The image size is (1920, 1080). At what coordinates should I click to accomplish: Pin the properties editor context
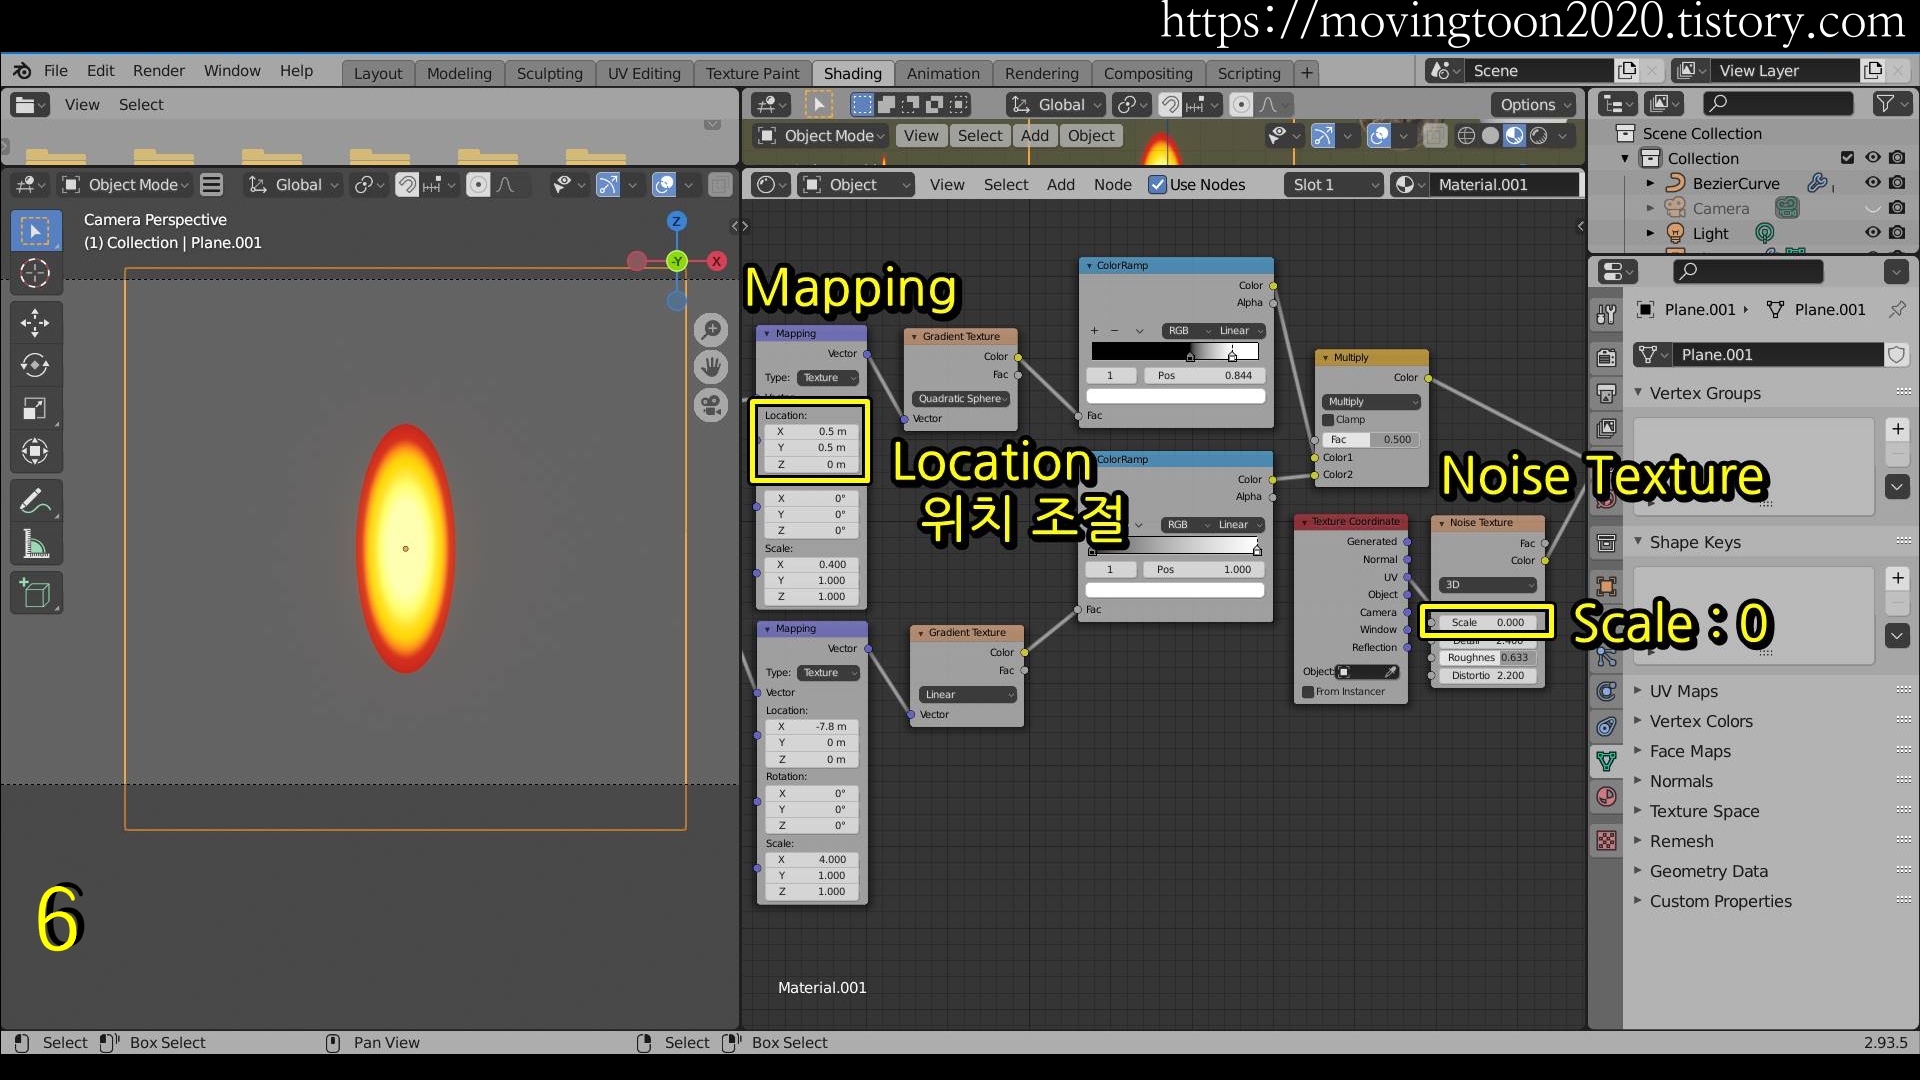(x=1897, y=310)
